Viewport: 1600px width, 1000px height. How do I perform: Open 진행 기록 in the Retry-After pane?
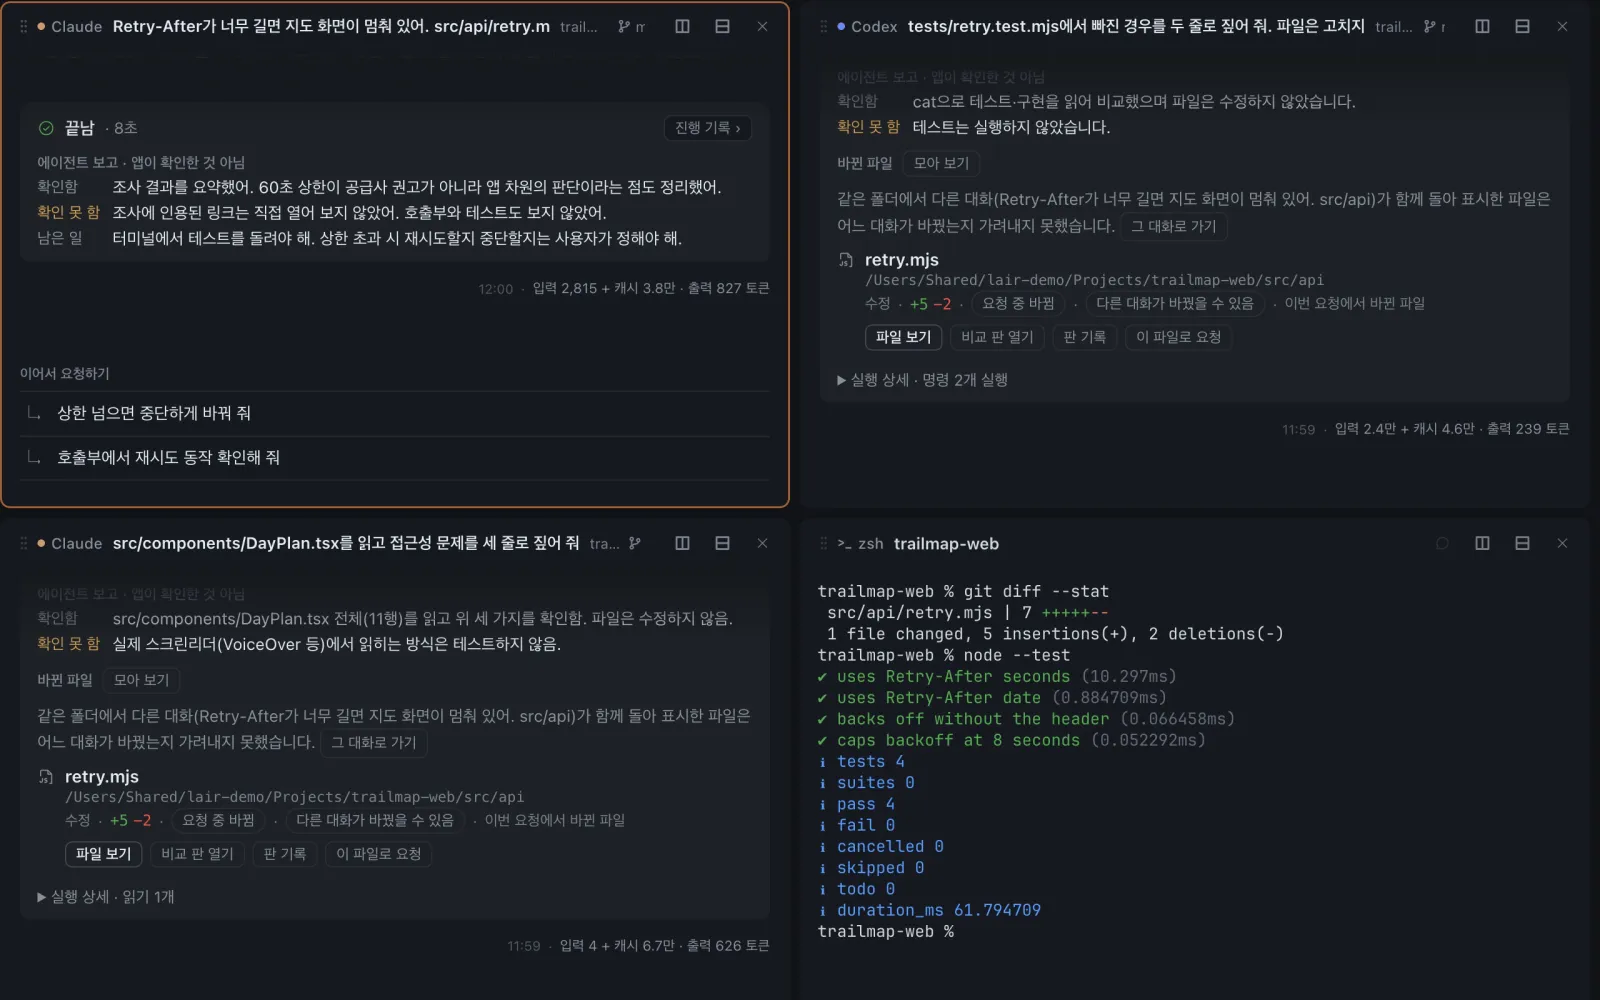(707, 128)
